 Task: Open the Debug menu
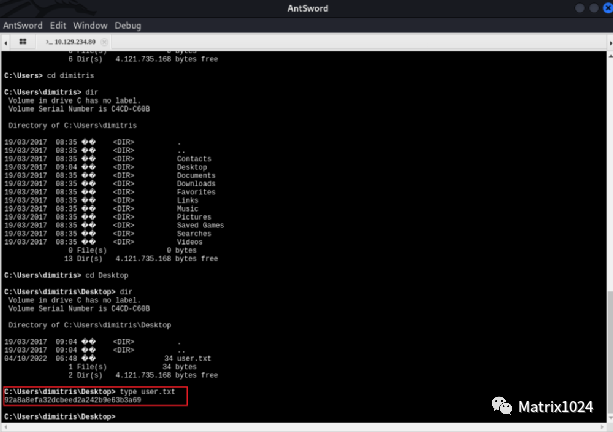(128, 26)
